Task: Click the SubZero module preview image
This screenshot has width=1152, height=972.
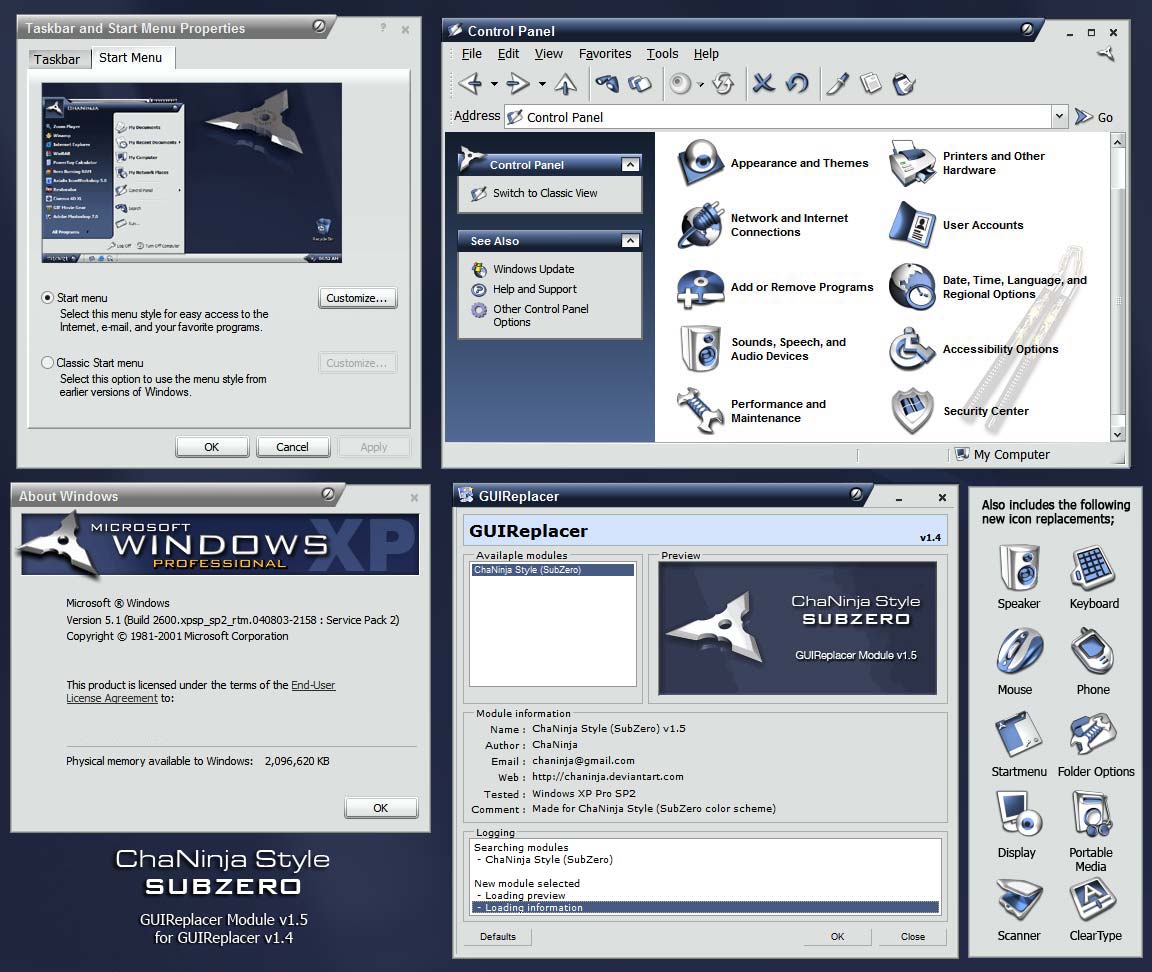Action: pyautogui.click(x=797, y=628)
